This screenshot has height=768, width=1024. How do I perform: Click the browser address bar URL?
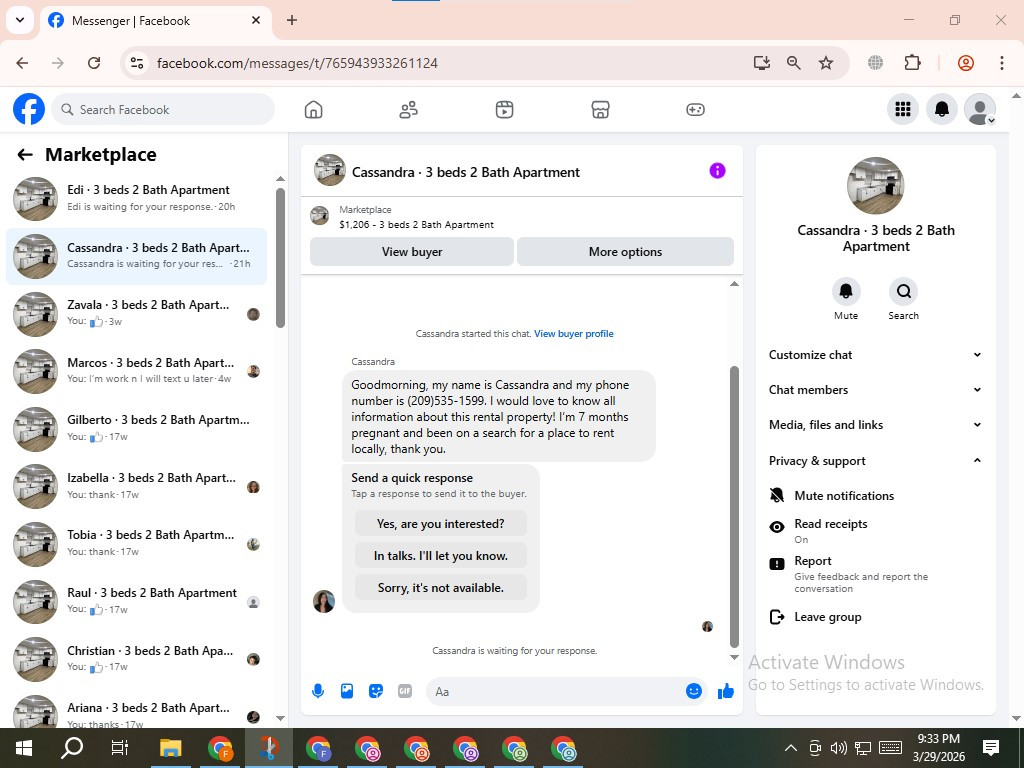[x=297, y=63]
